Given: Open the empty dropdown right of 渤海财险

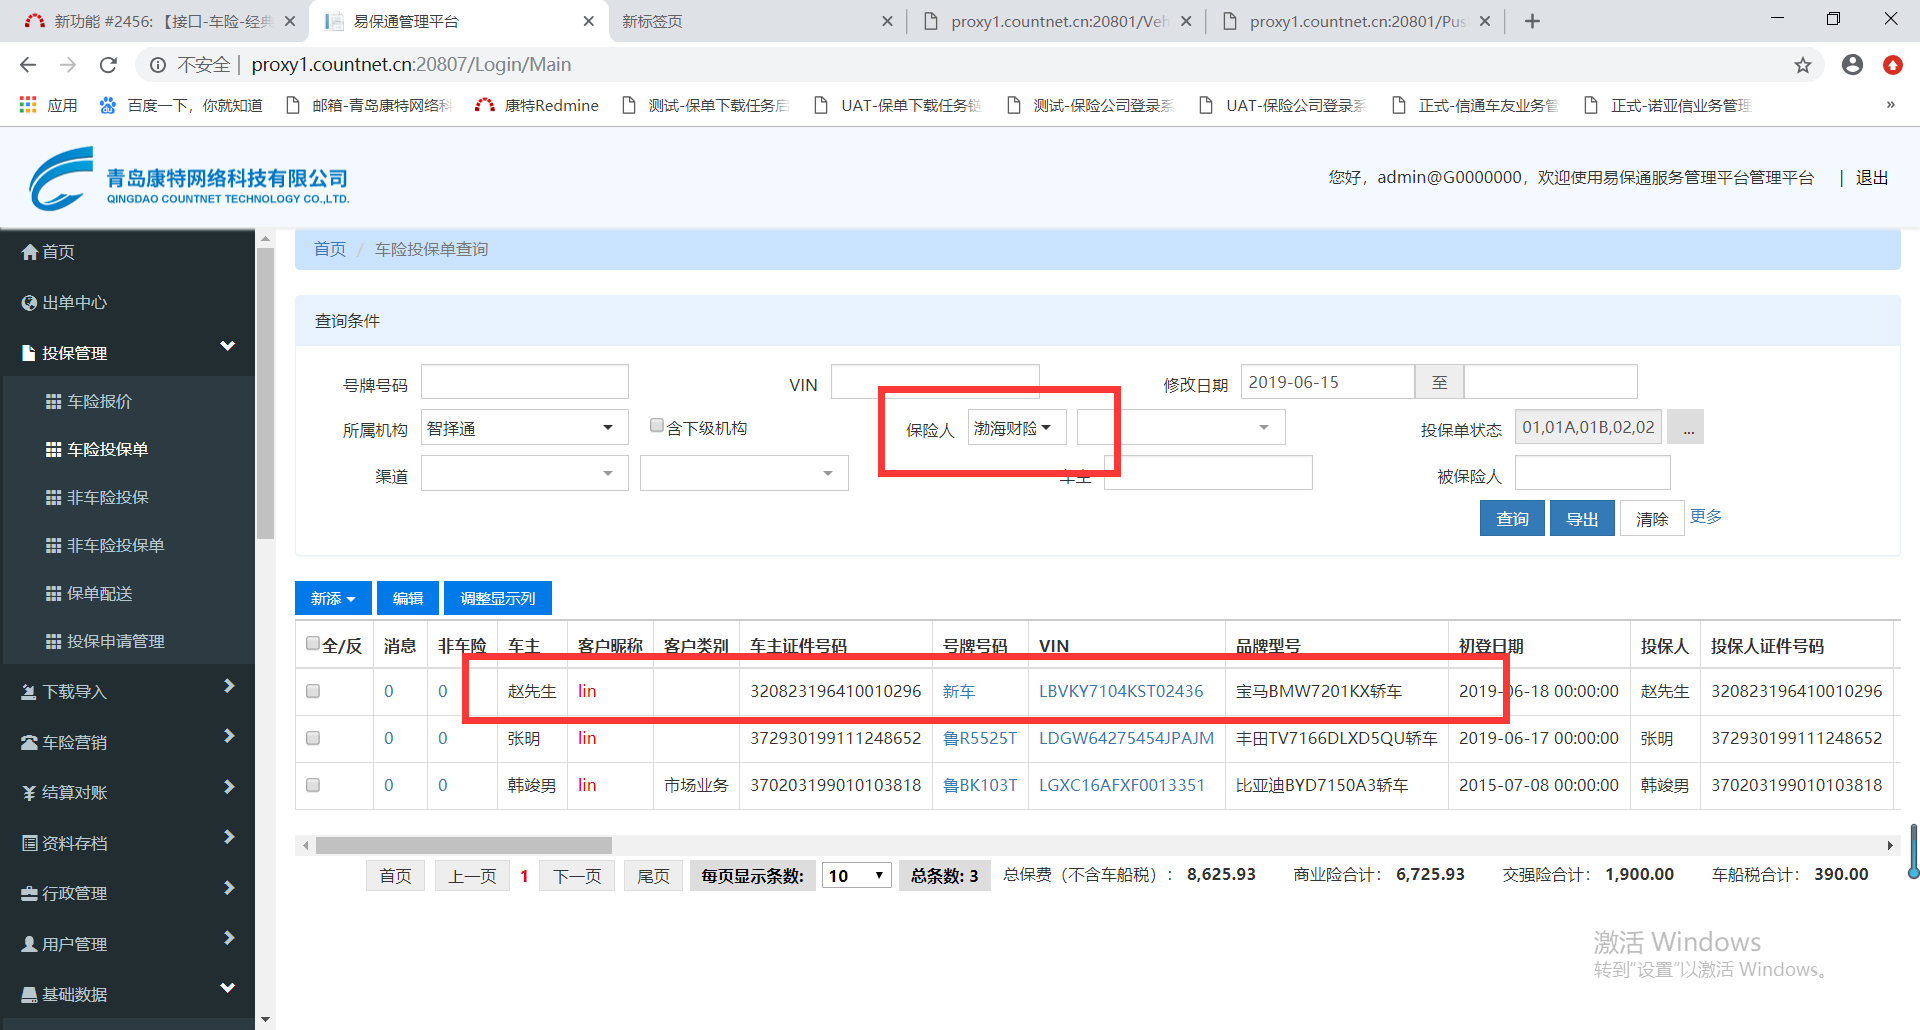Looking at the screenshot, I should coord(1180,428).
